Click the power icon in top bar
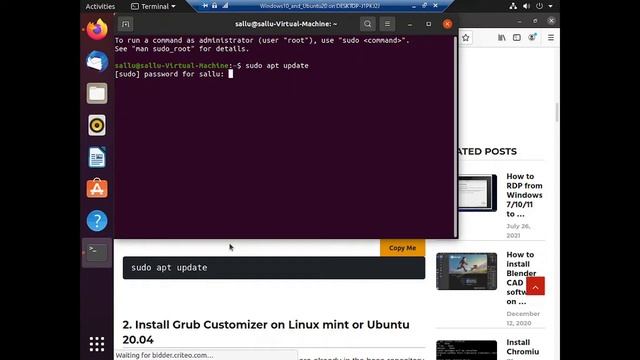Viewport: 640px width, 360px height. coord(540,6)
